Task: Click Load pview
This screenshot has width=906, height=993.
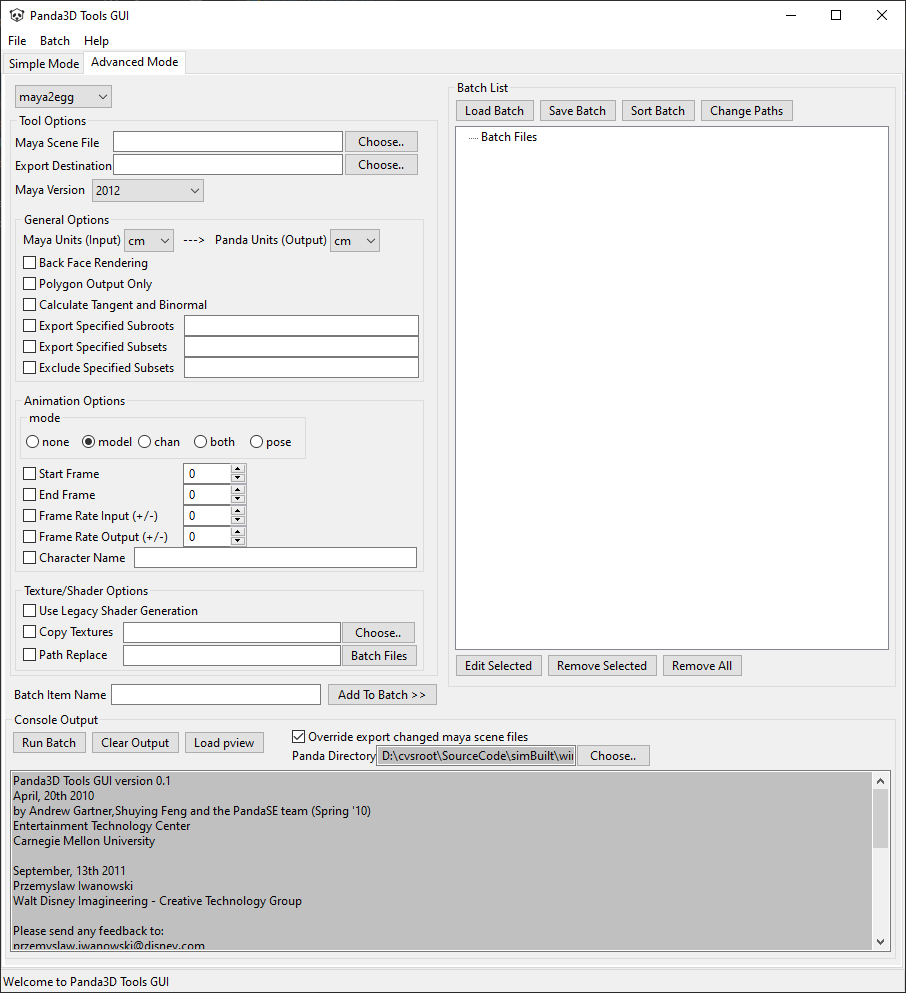Action: pos(224,743)
